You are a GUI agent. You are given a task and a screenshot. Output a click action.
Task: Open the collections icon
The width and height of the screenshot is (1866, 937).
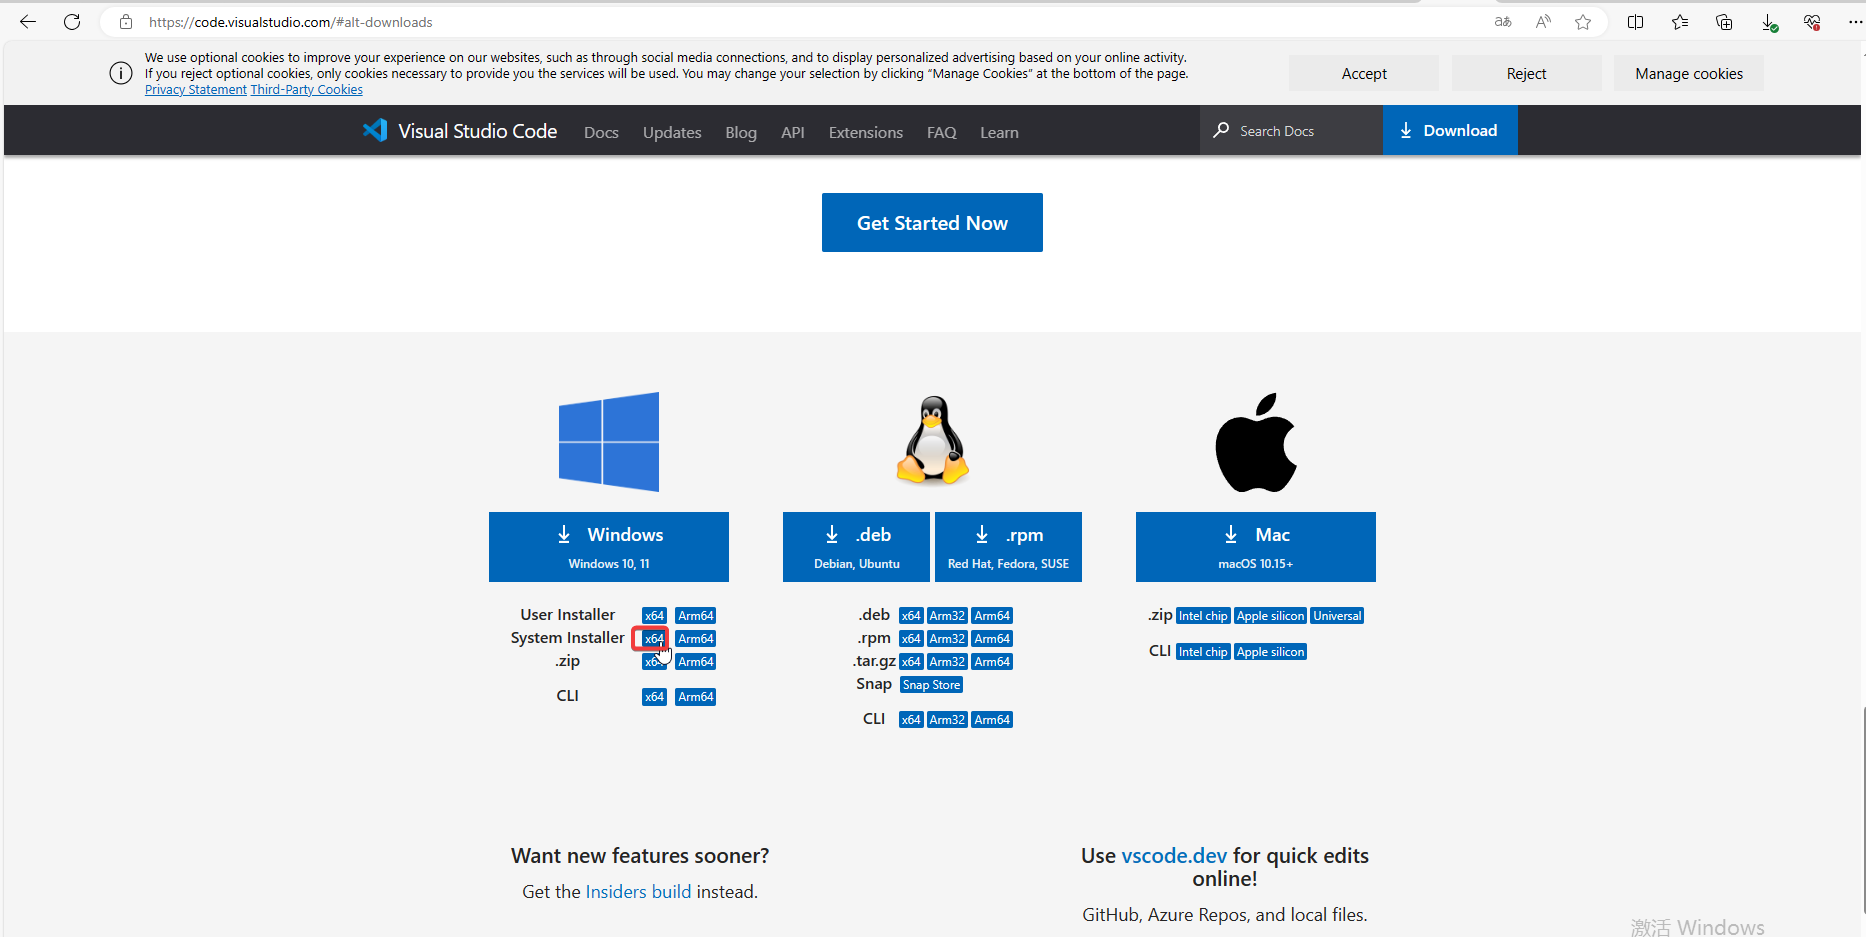coord(1724,22)
